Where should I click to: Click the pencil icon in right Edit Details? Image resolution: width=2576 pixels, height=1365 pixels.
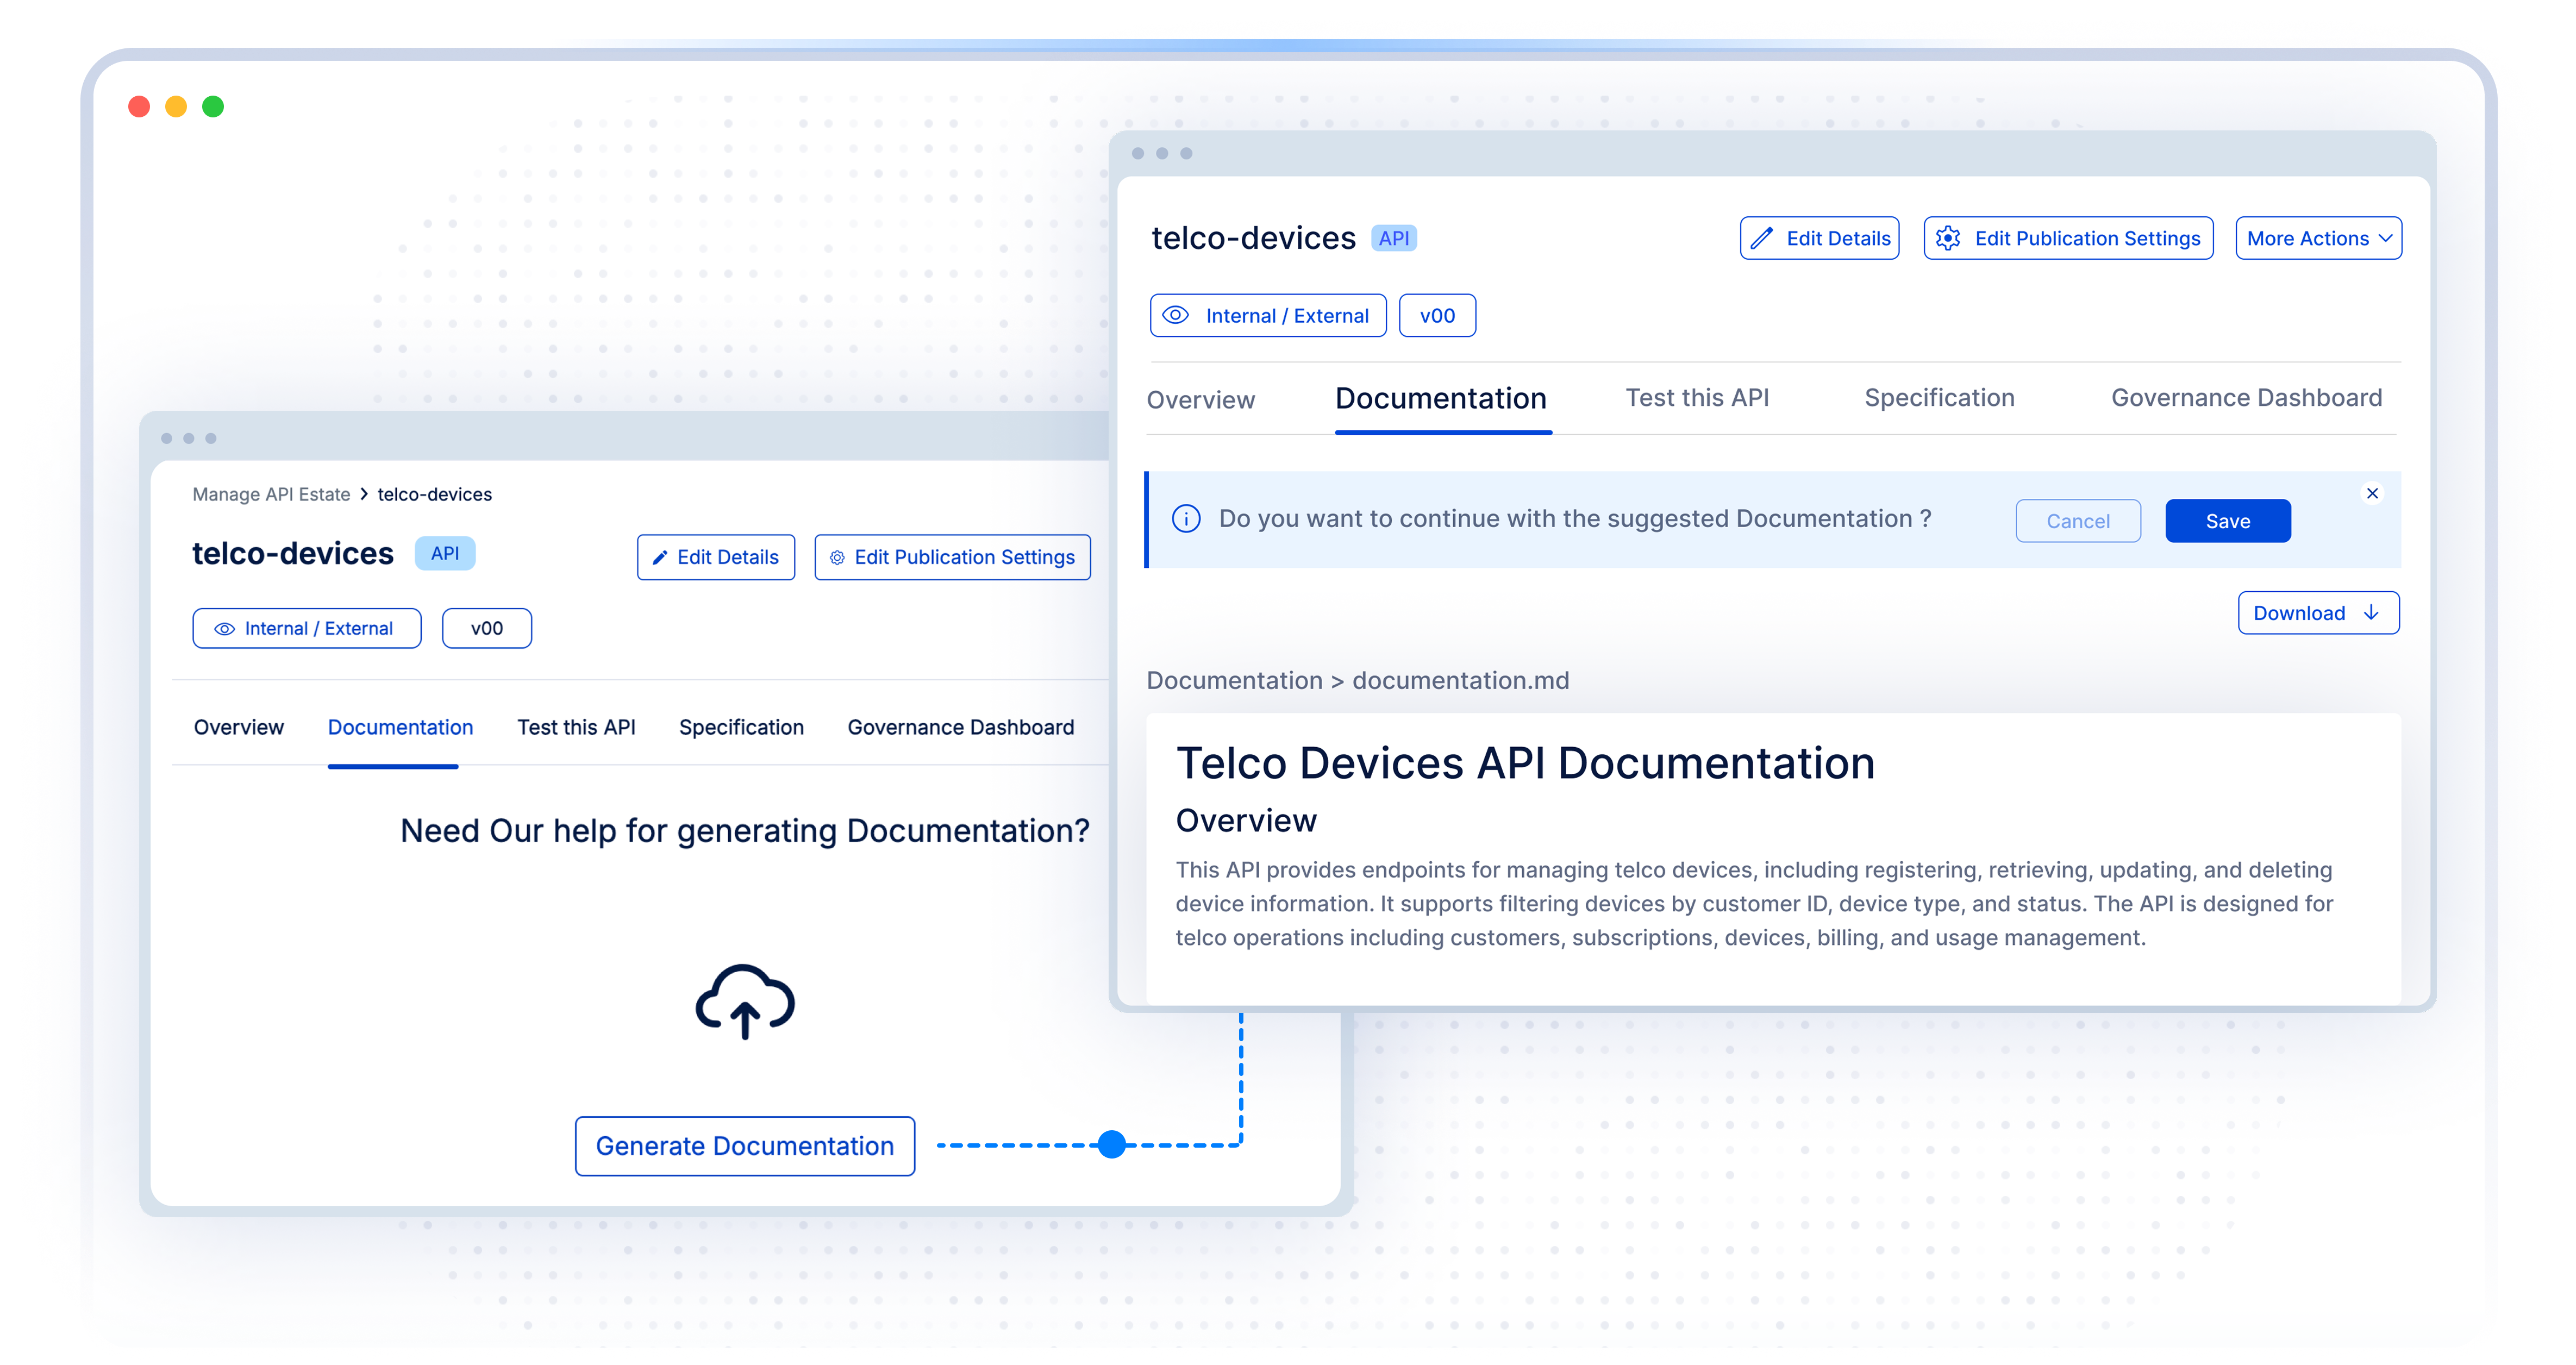[1762, 238]
